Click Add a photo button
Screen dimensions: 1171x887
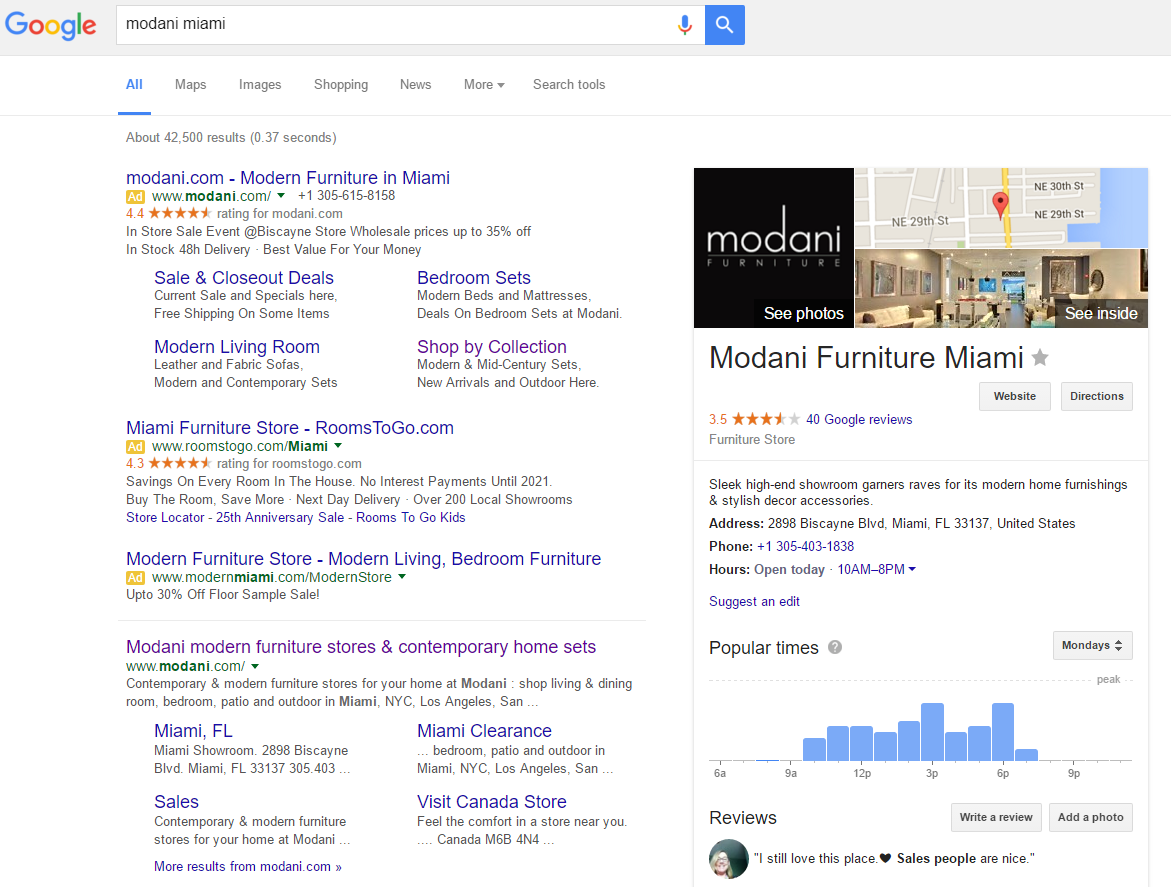tap(1090, 818)
